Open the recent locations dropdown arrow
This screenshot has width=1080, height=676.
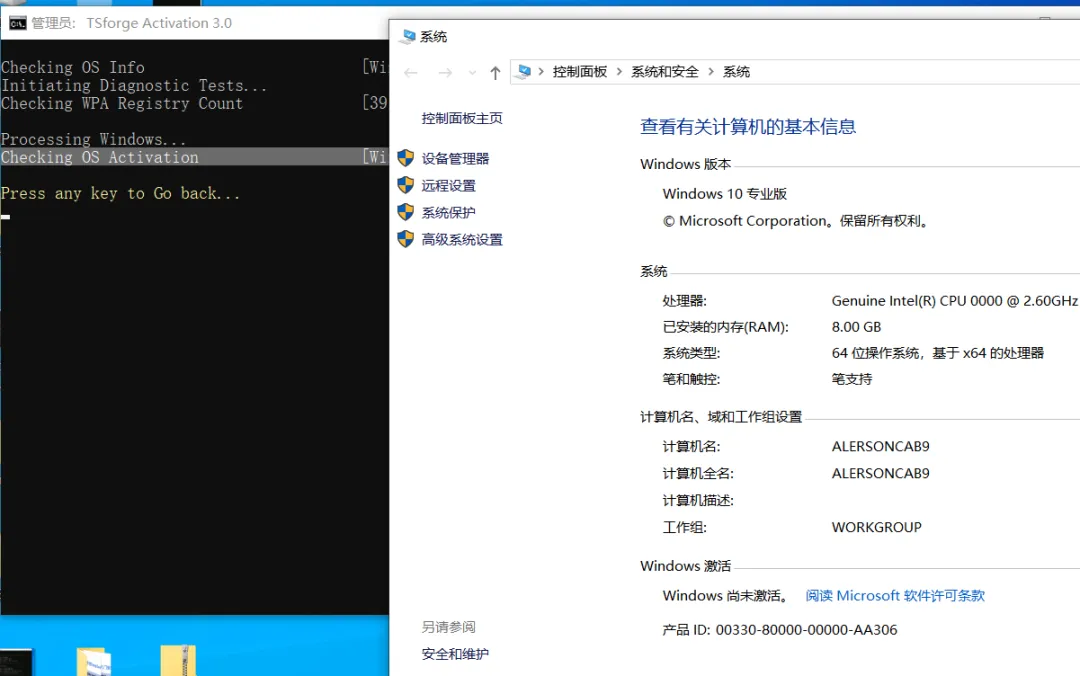(x=473, y=72)
